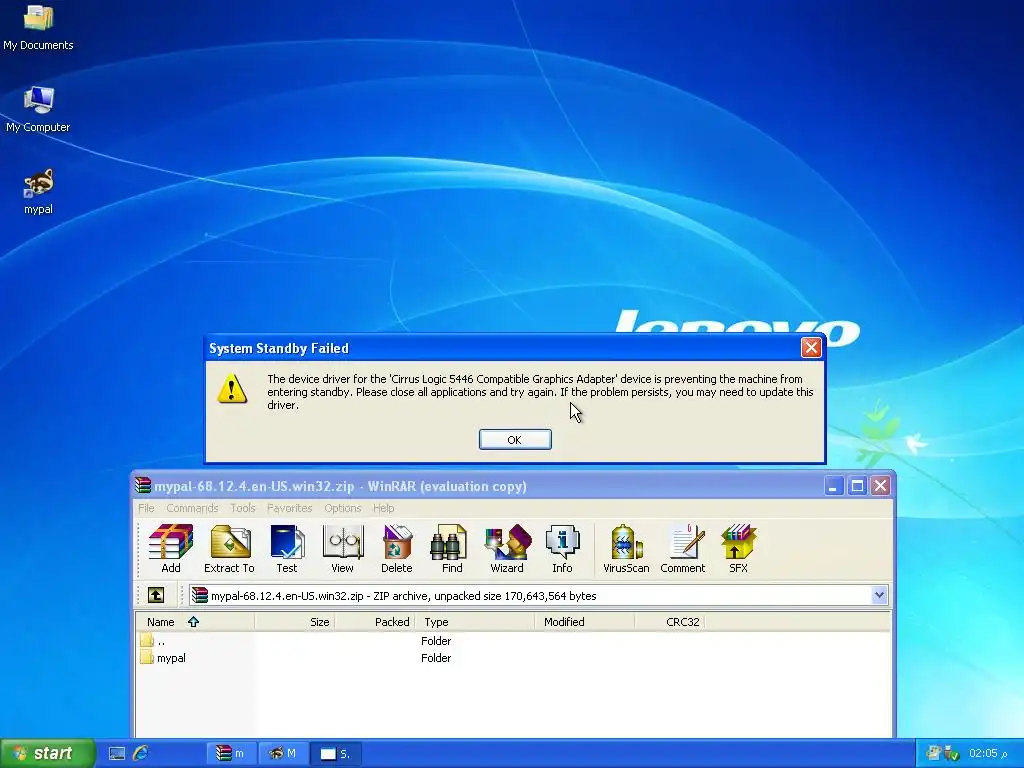Click the Info toolbar icon
The image size is (1024, 768).
(x=562, y=549)
